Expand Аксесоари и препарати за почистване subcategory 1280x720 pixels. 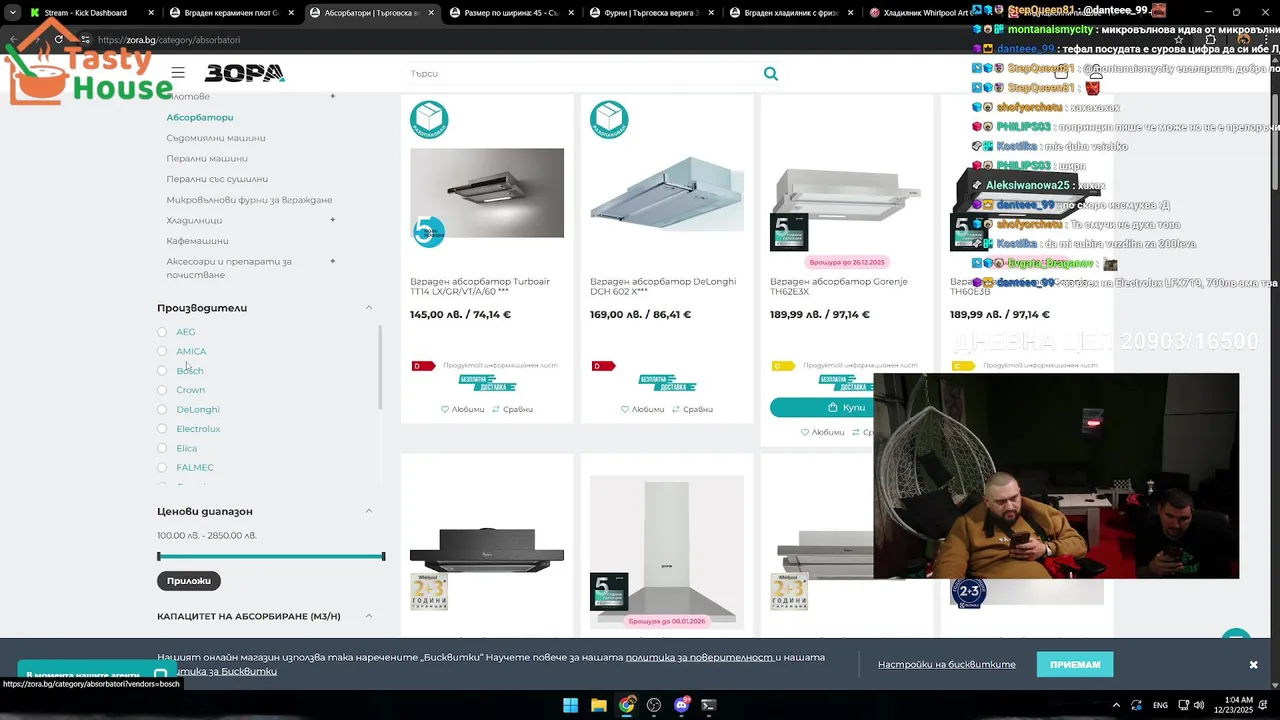(333, 261)
